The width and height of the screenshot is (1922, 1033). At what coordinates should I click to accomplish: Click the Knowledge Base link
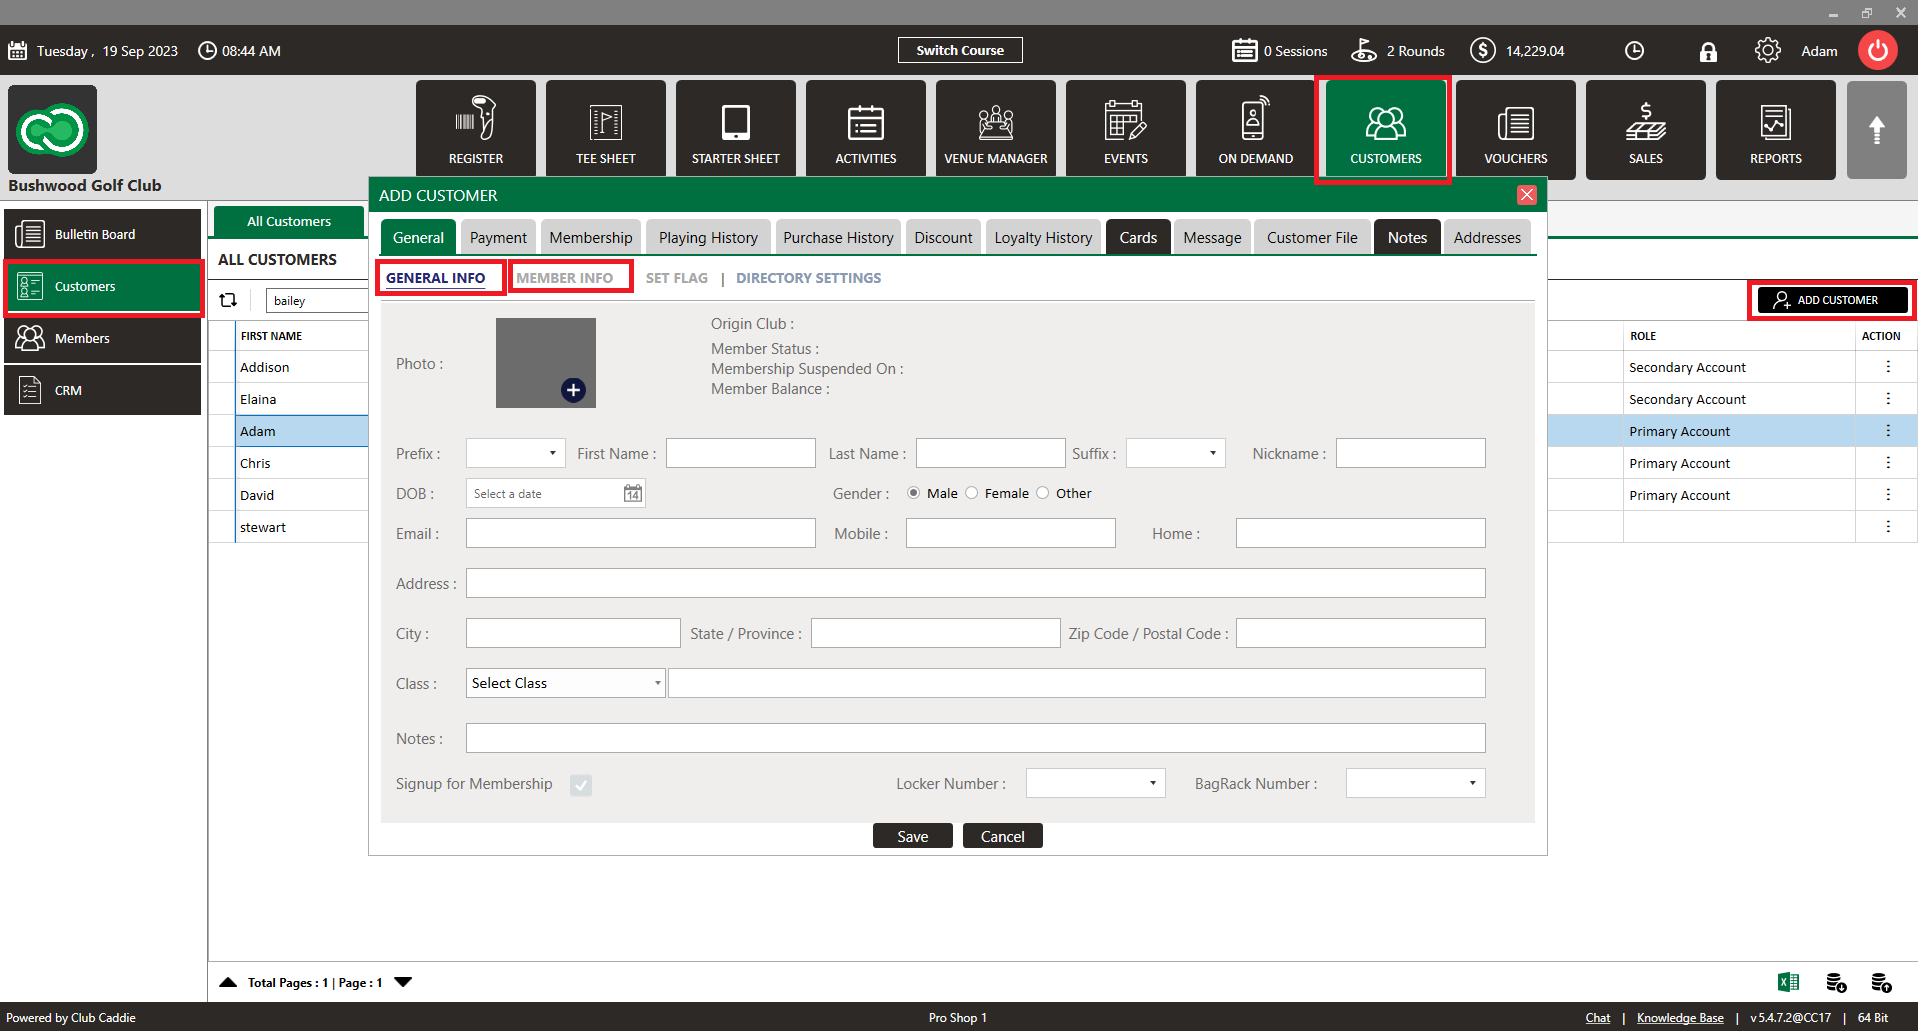coord(1680,1018)
